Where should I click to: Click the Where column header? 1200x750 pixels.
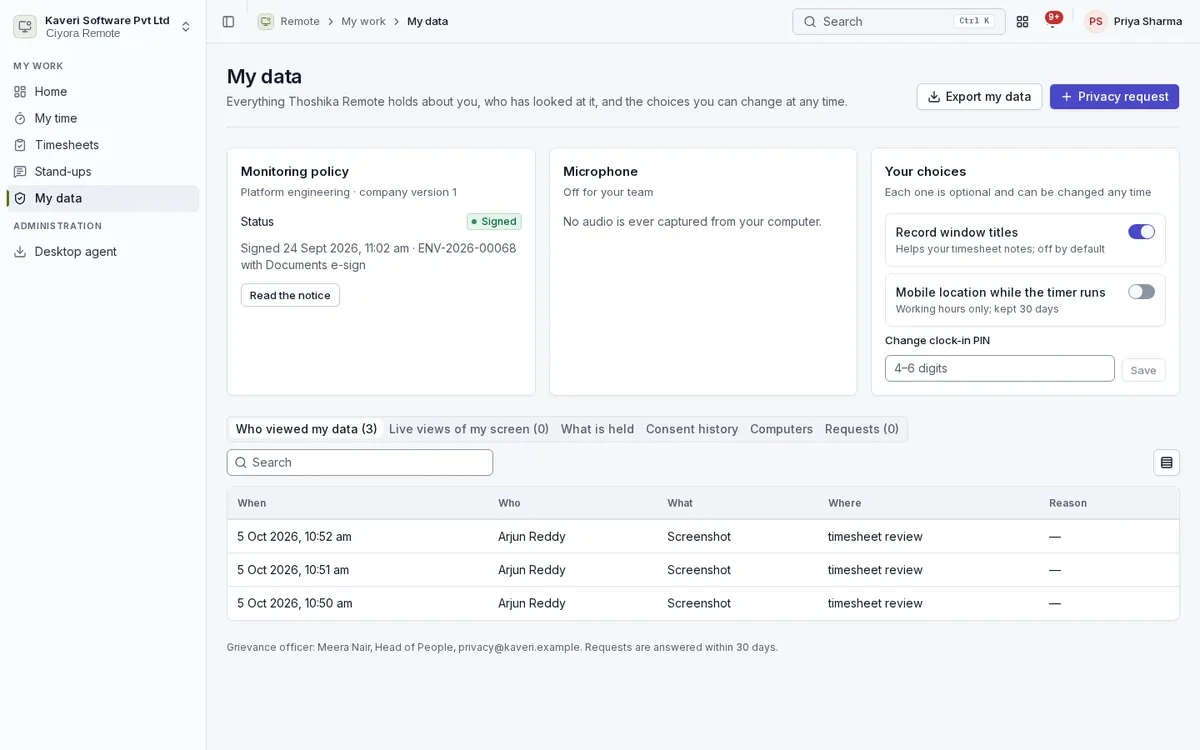pos(844,503)
